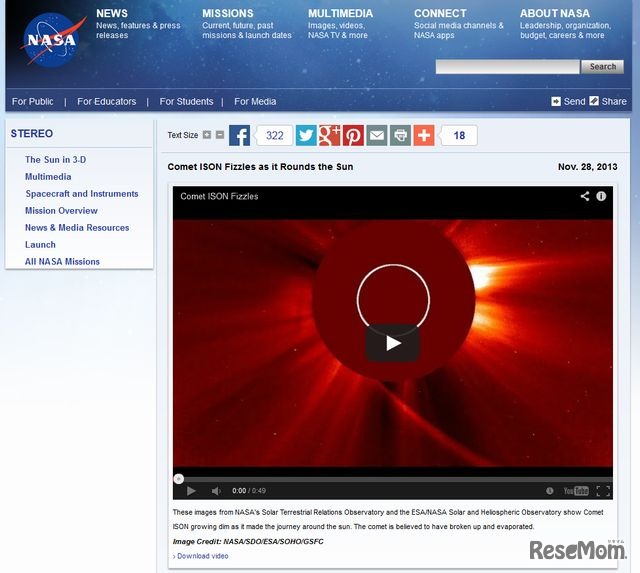
Task: Open the MULTIMEDIA navigation menu
Action: click(x=340, y=14)
